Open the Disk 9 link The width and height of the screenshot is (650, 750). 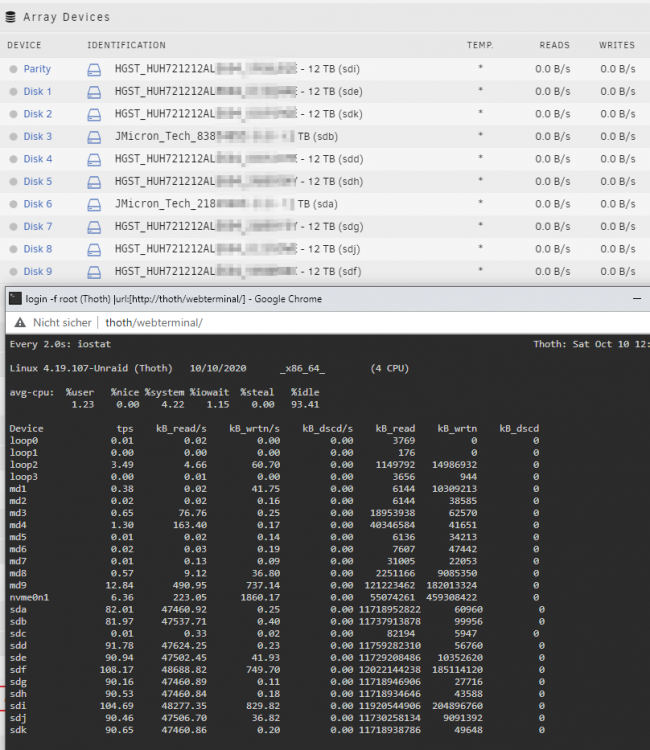click(38, 271)
